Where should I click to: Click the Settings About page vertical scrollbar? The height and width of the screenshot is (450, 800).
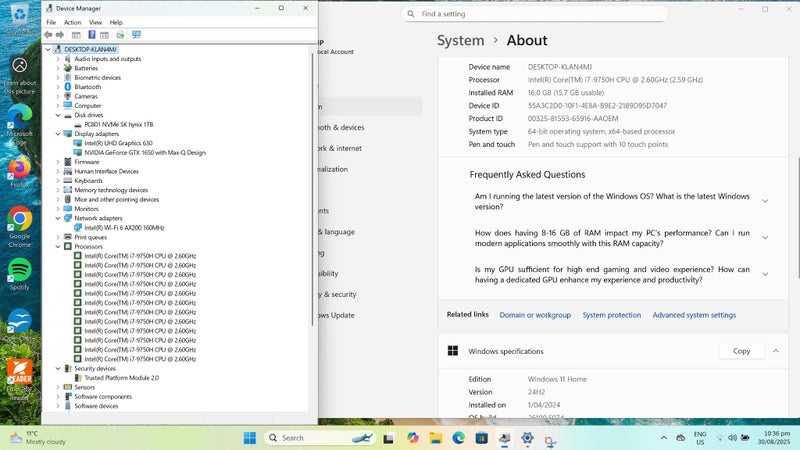(798, 218)
